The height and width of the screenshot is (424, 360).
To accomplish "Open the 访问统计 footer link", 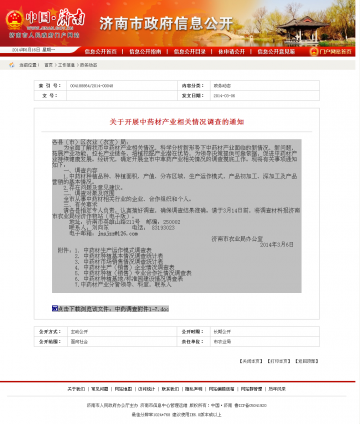I will click(147, 389).
